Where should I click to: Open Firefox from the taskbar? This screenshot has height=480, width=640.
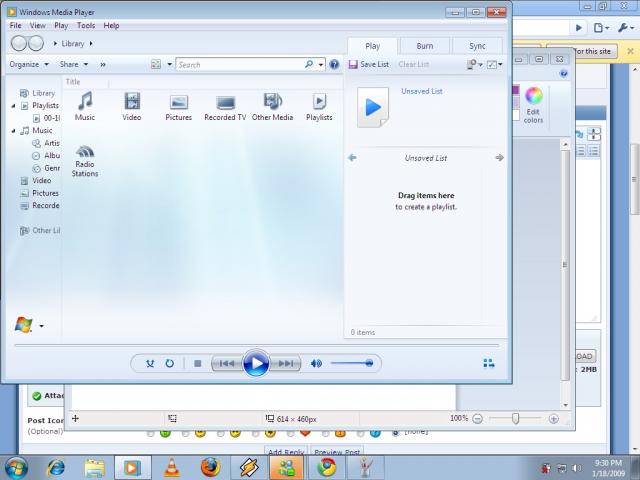point(211,468)
